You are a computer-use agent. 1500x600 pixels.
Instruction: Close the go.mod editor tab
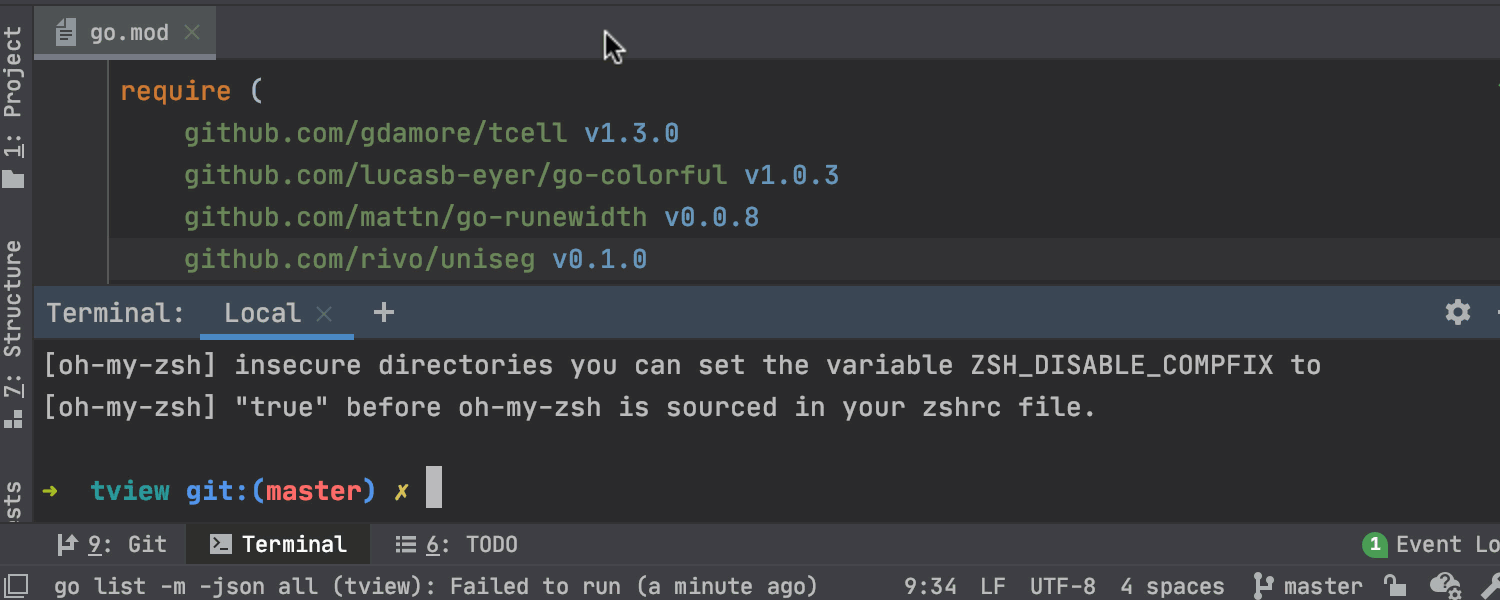[192, 33]
